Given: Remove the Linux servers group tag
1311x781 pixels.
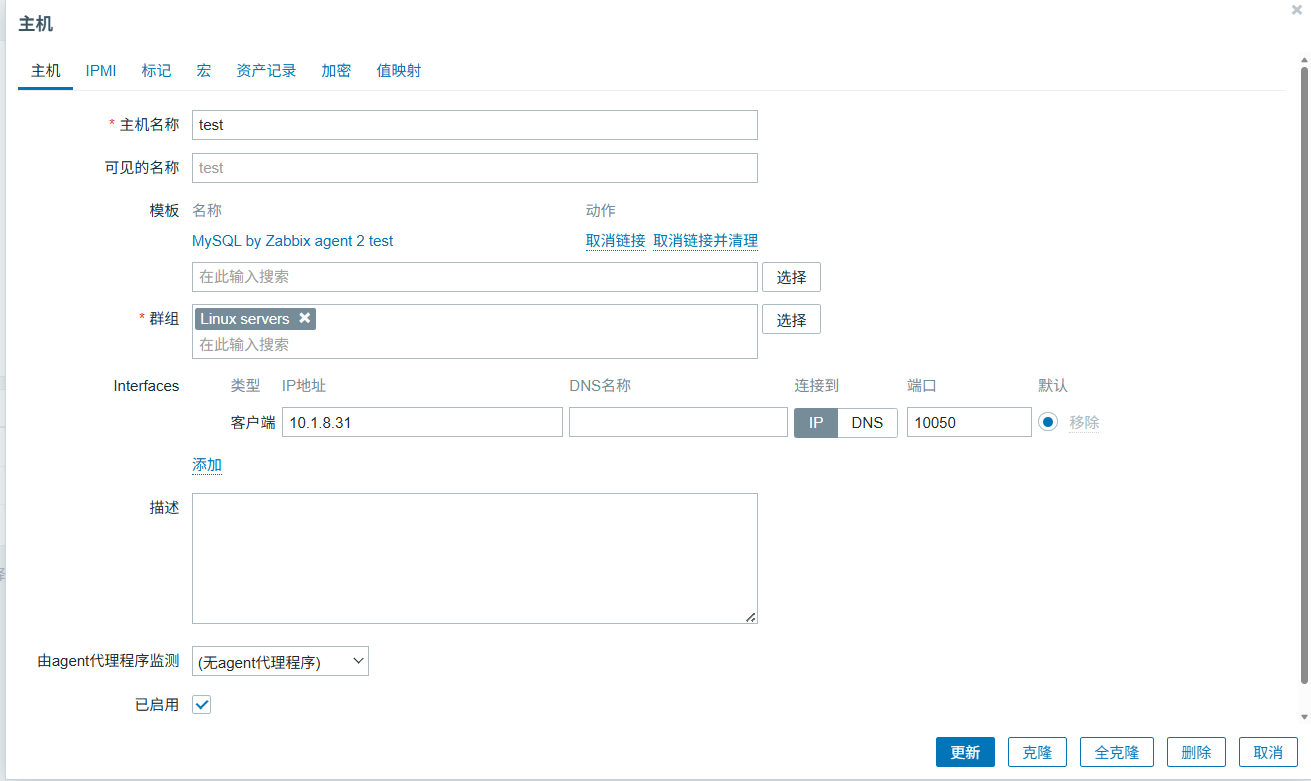Looking at the screenshot, I should 305,318.
